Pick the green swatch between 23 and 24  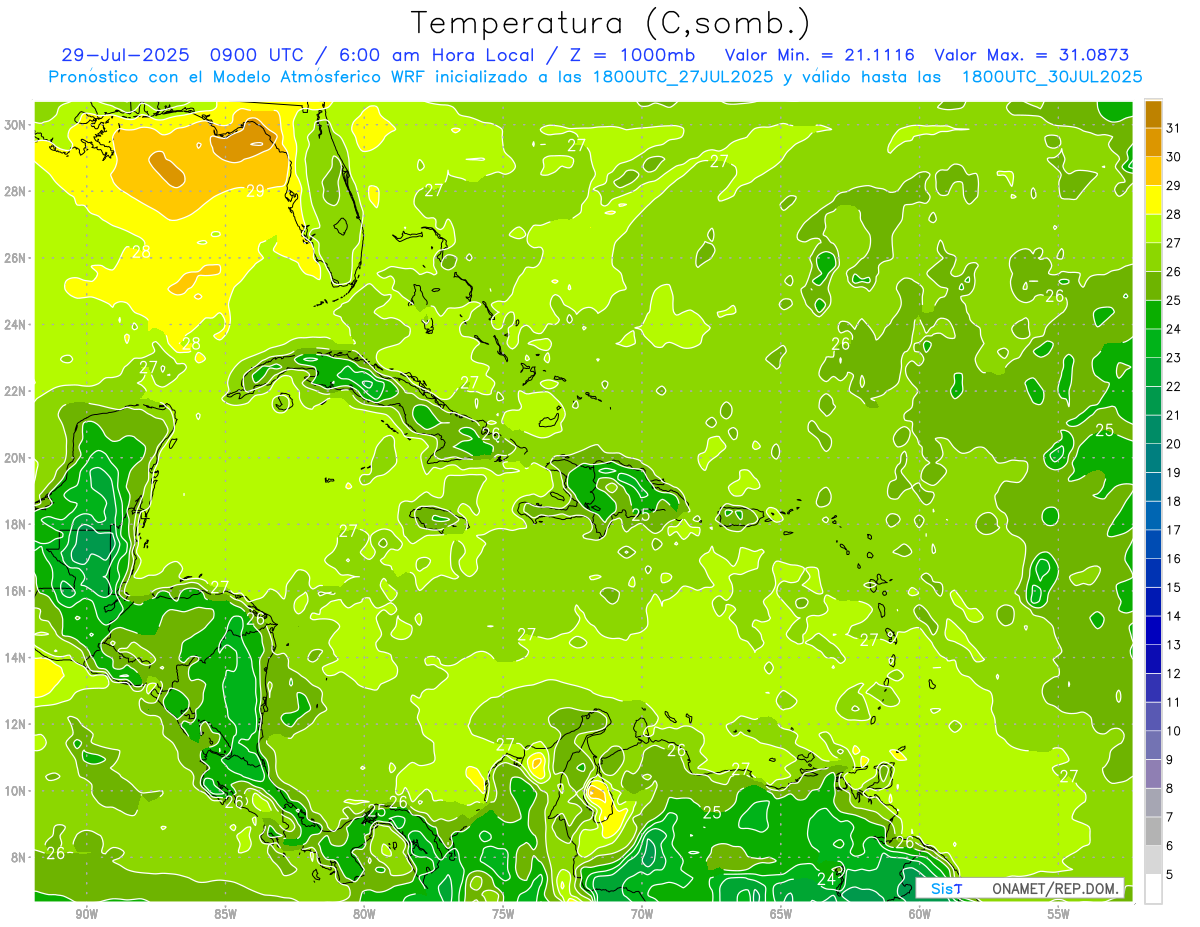1153,343
